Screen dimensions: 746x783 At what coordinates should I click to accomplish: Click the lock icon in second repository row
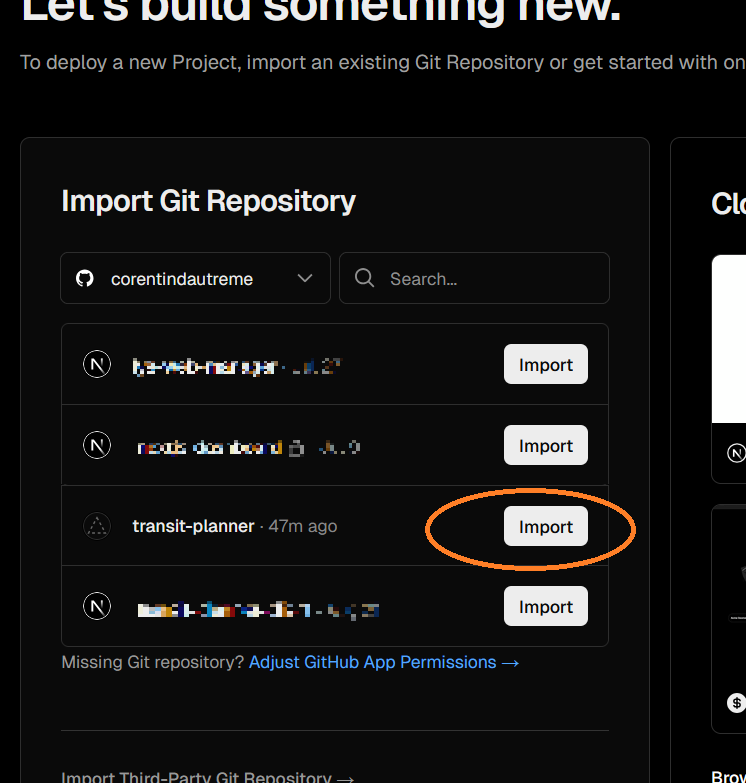(x=297, y=448)
